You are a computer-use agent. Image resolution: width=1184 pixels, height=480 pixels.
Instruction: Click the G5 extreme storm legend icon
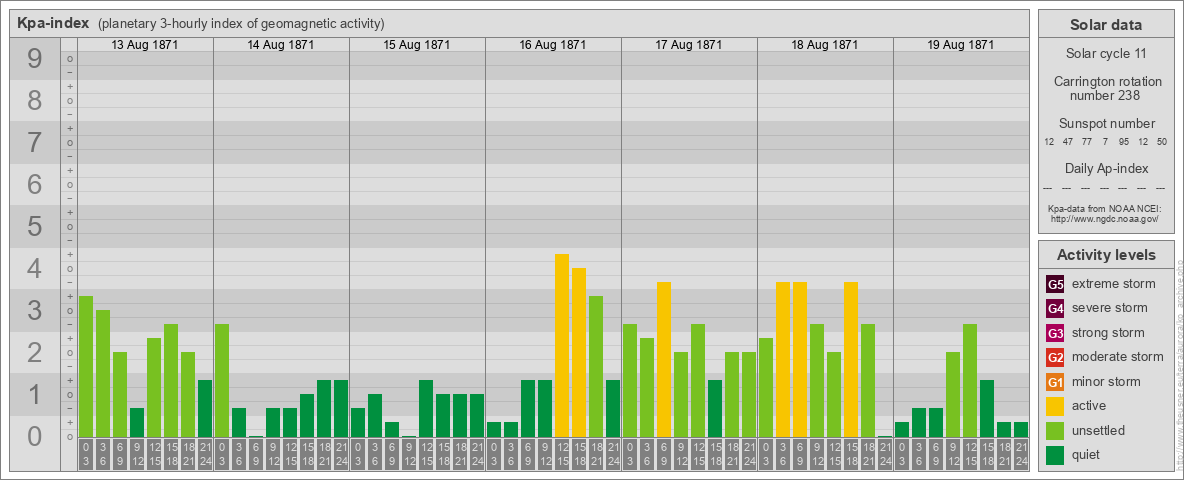[1055, 284]
